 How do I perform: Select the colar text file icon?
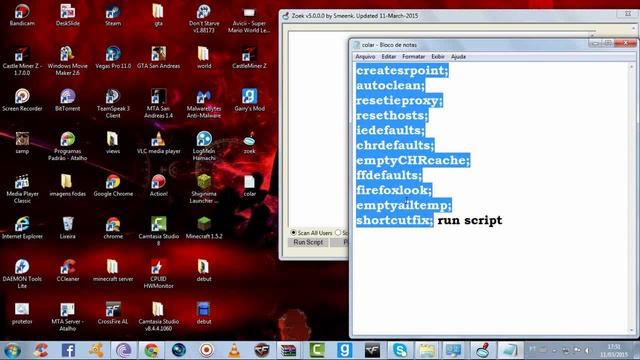coord(249,186)
